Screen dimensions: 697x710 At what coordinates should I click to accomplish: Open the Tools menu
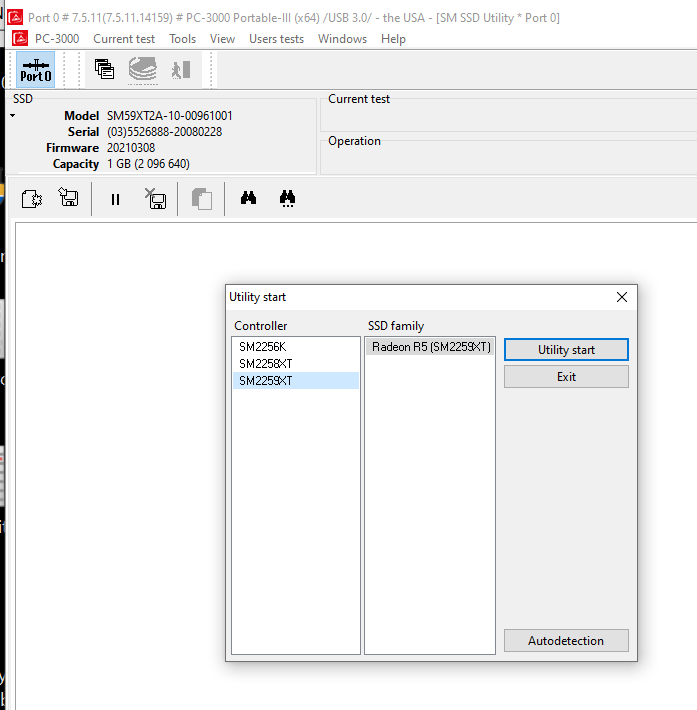[183, 39]
